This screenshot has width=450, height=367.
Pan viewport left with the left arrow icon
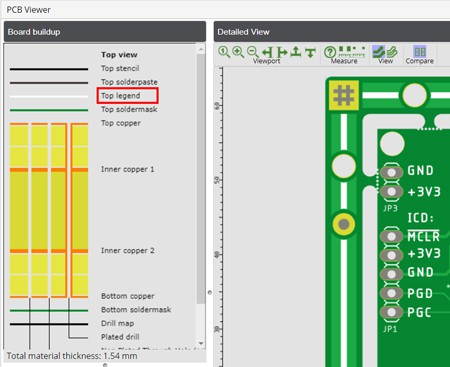pyautogui.click(x=267, y=52)
